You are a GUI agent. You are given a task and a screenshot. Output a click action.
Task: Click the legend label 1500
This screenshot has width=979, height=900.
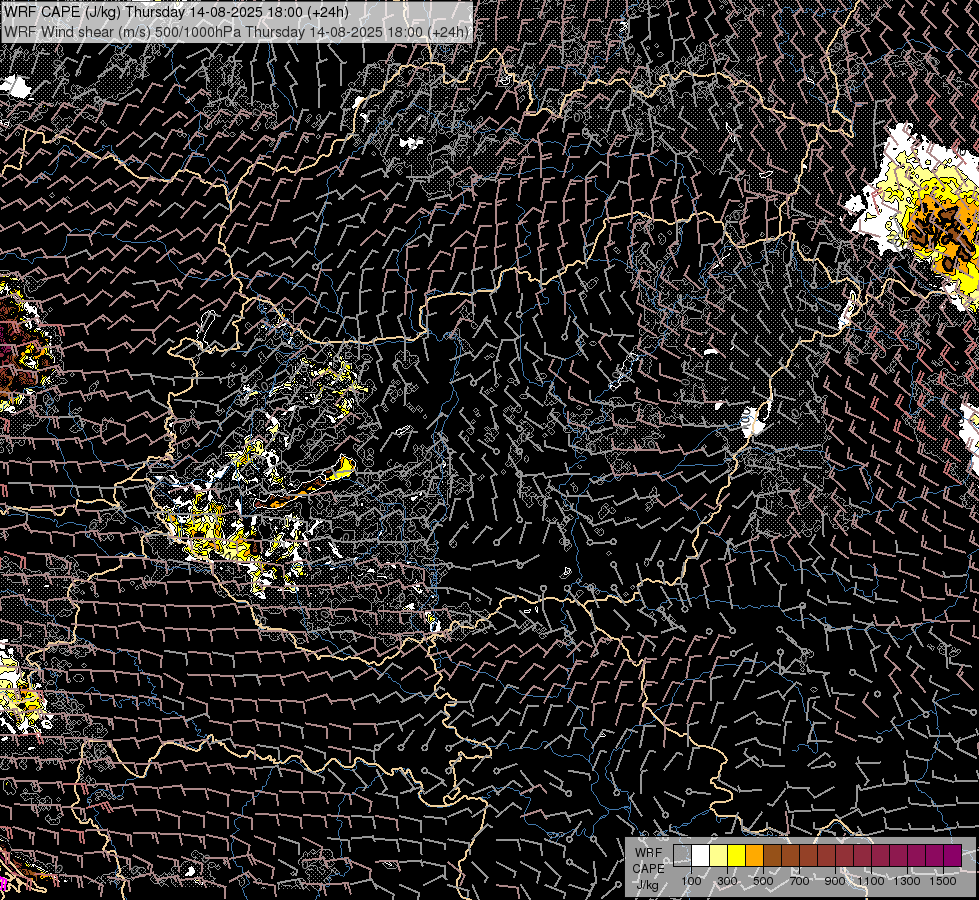tap(943, 881)
